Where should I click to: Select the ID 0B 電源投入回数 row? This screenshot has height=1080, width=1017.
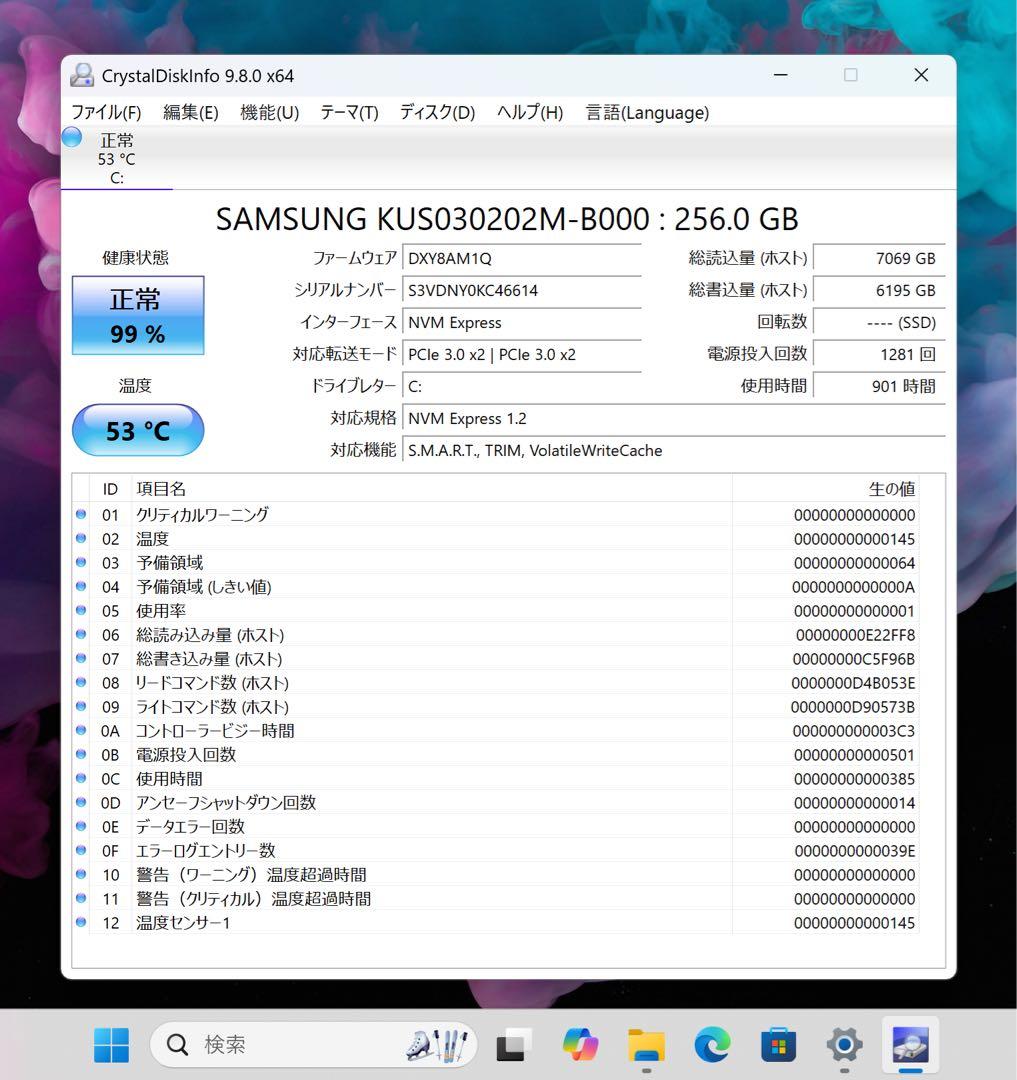[x=496, y=755]
